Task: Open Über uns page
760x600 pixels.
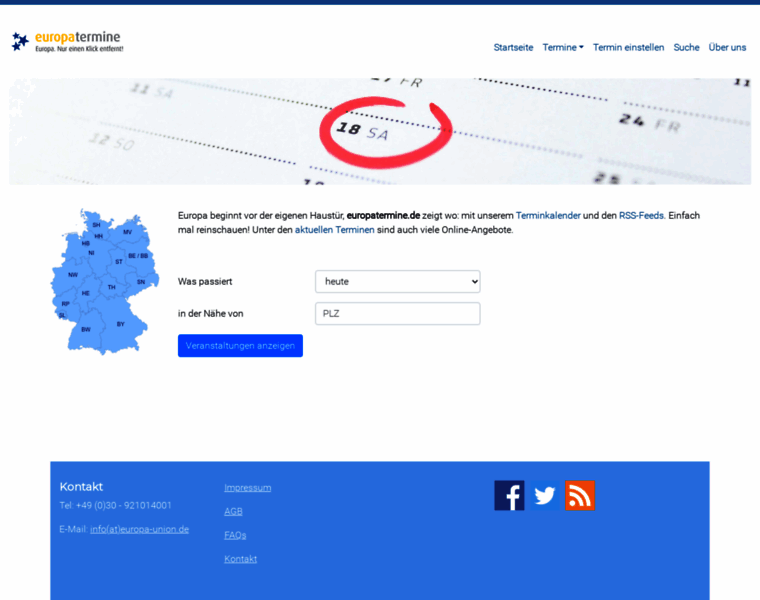Action: (x=727, y=47)
